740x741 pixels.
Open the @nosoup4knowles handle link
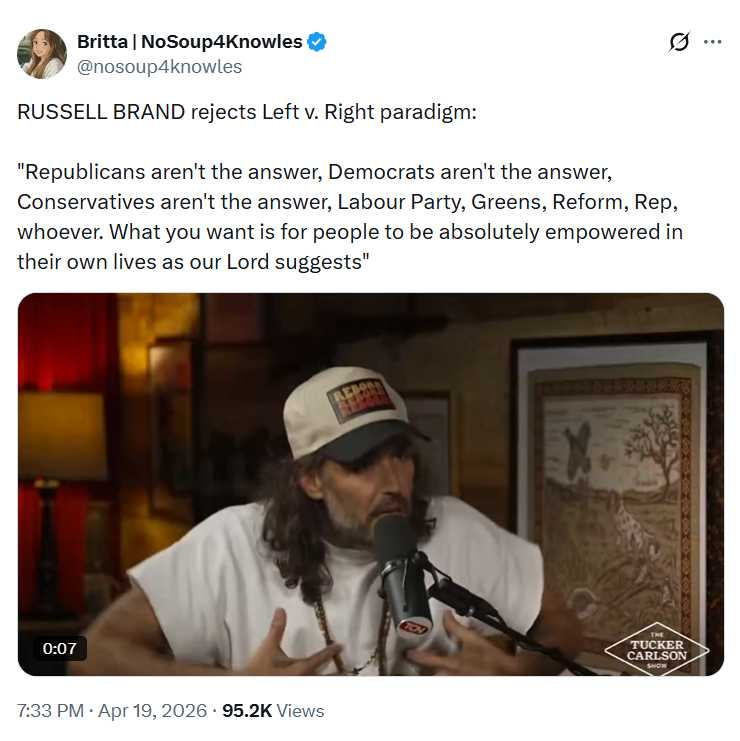point(159,67)
